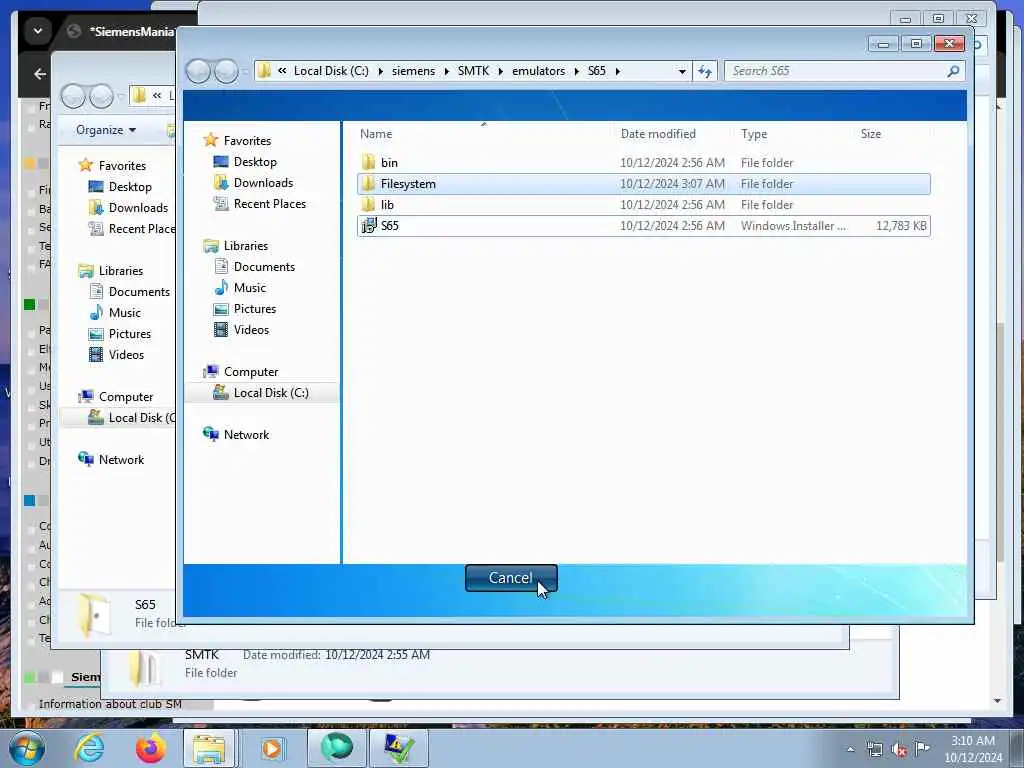The image size is (1024, 768).
Task: Click the browser back arrow in SiemensMania window
Action: [x=40, y=74]
